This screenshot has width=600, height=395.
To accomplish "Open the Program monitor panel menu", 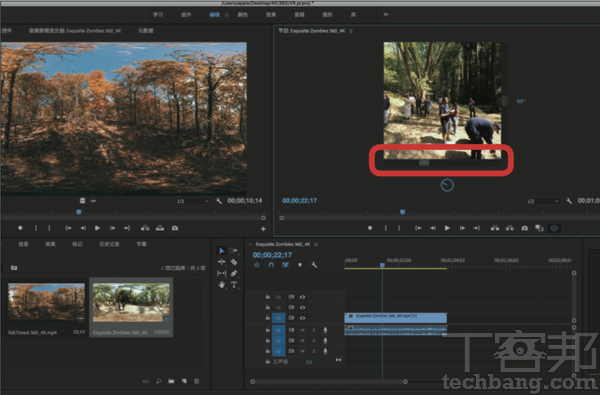I will [351, 31].
